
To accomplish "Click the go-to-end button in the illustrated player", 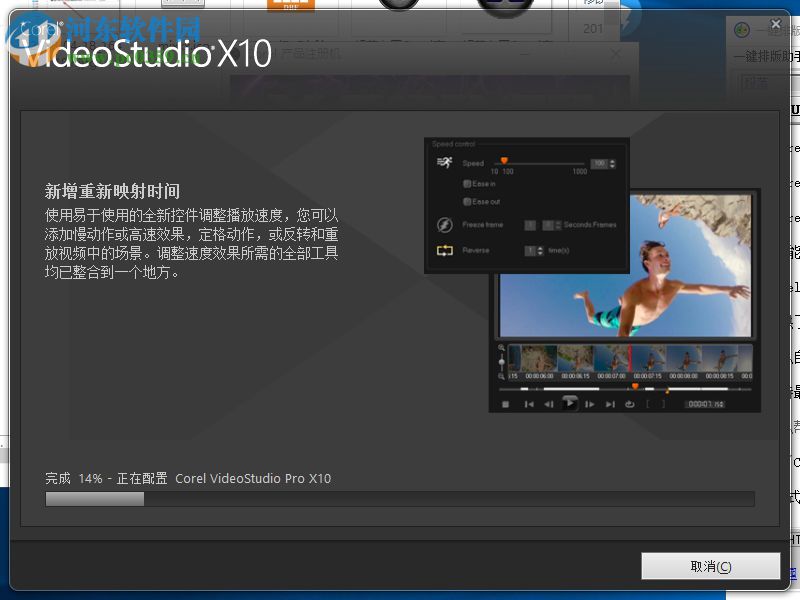I will click(610, 404).
